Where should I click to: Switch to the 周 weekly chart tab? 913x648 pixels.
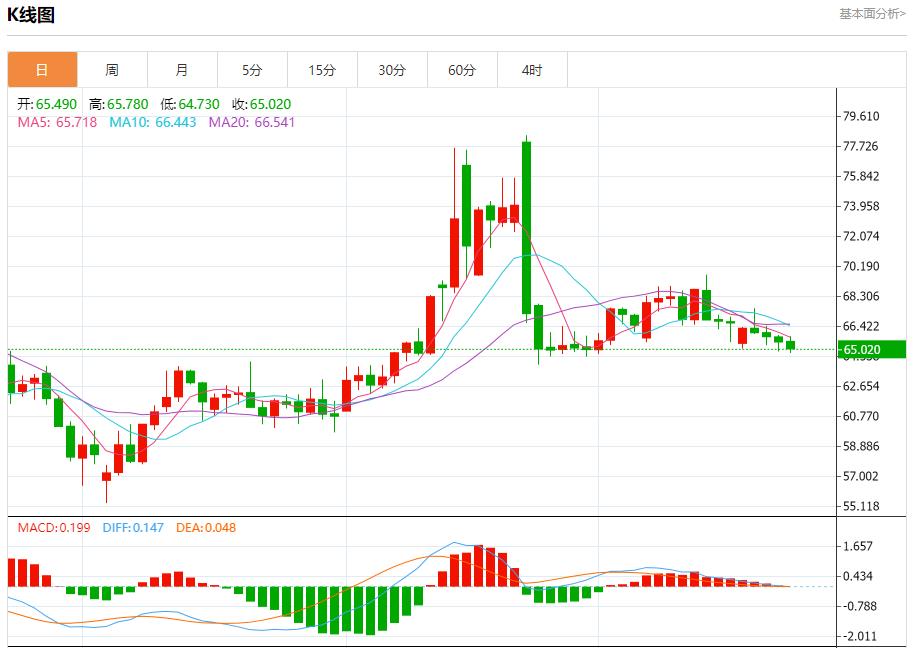pyautogui.click(x=112, y=69)
